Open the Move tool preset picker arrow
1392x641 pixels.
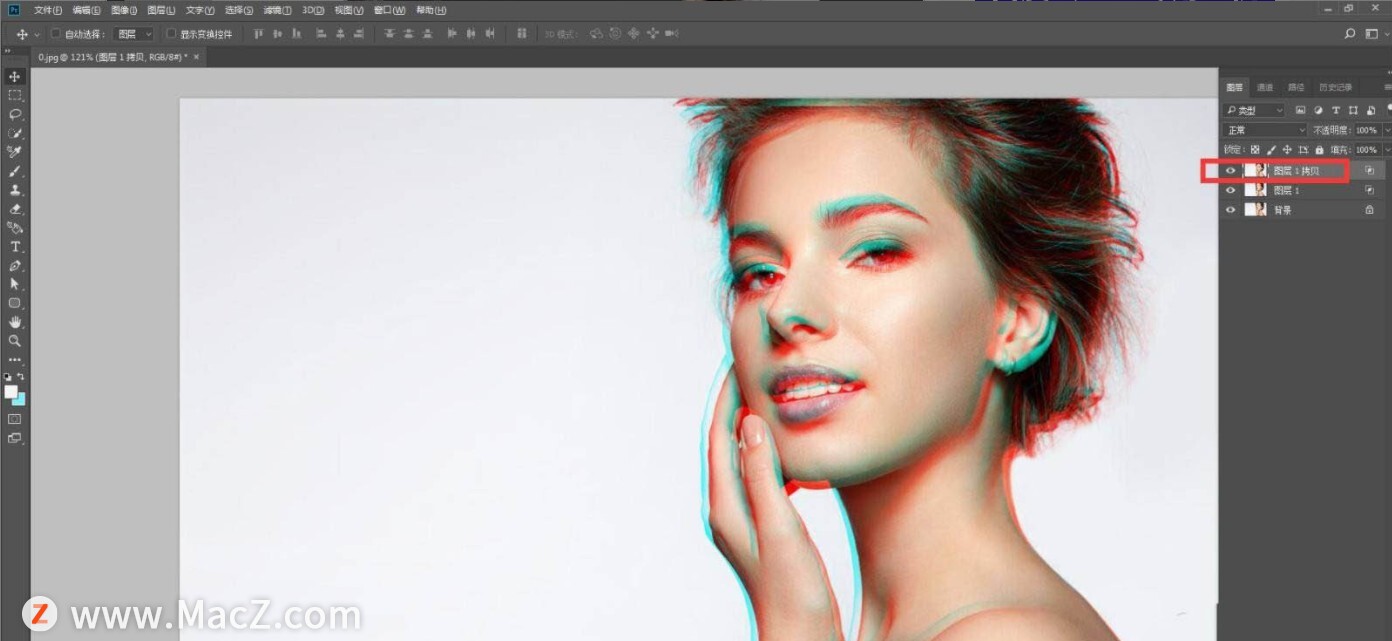(37, 34)
